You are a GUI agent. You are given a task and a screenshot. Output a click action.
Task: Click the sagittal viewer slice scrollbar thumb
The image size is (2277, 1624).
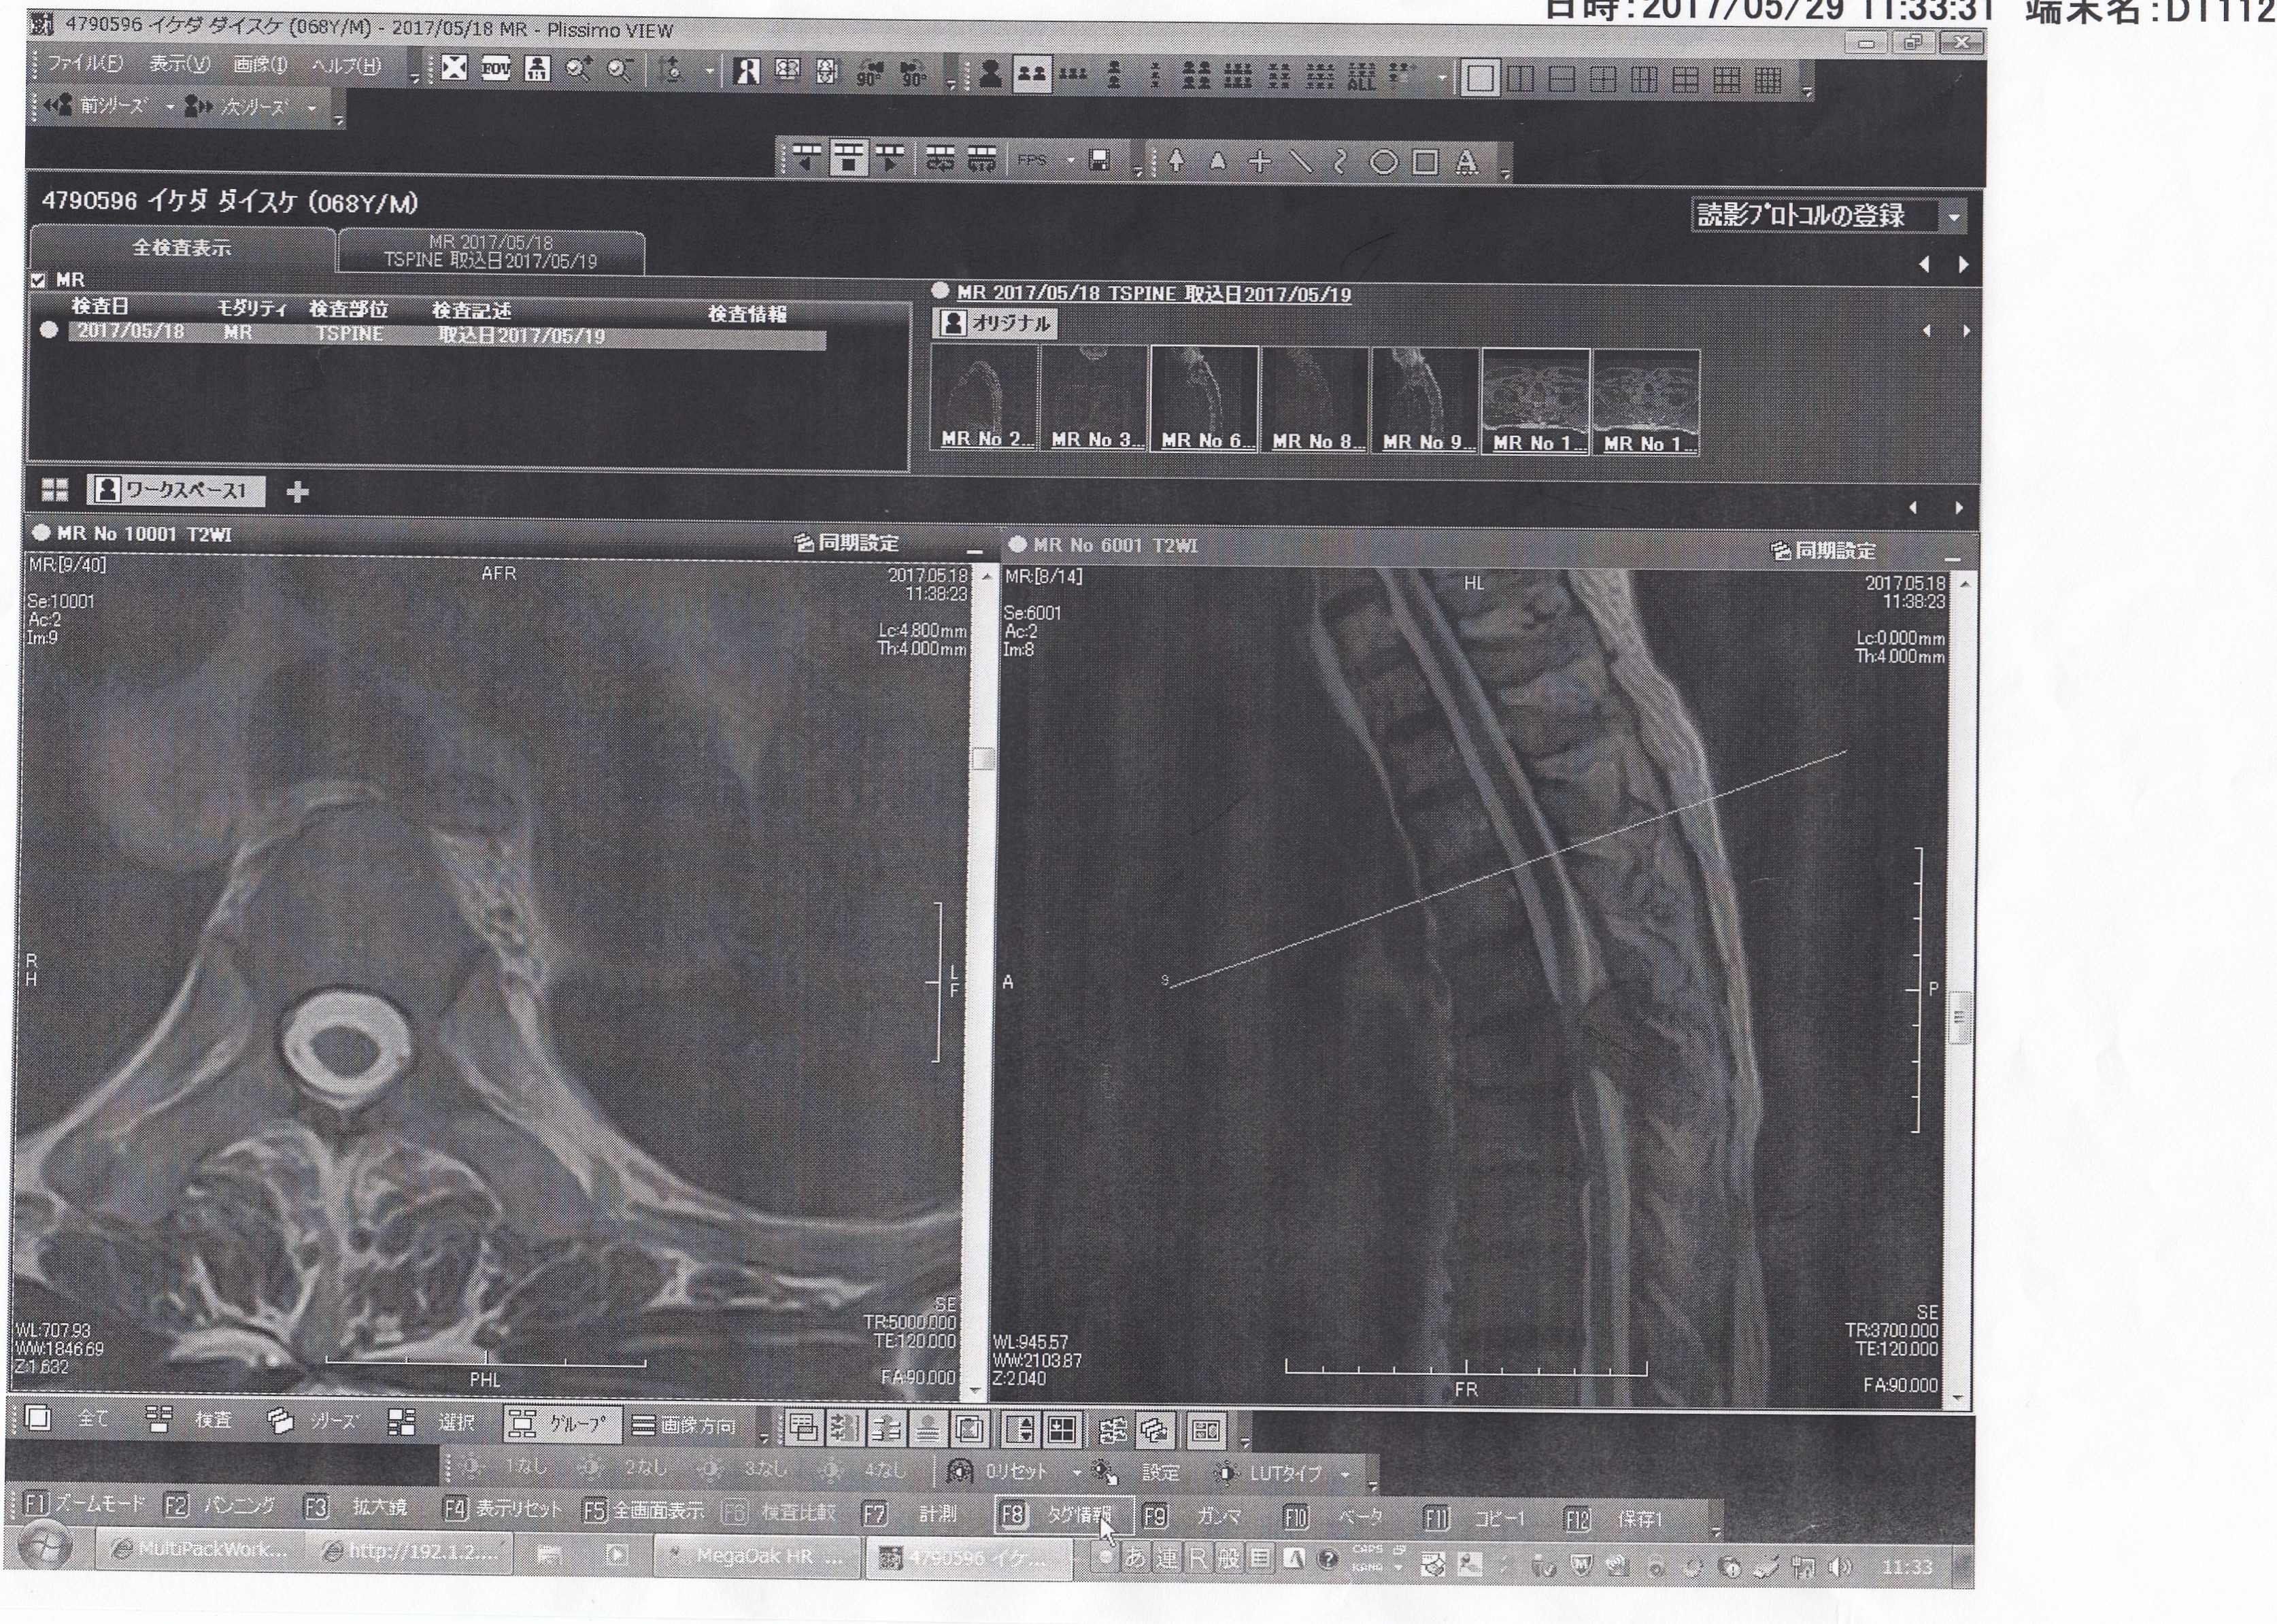[x=1961, y=1018]
